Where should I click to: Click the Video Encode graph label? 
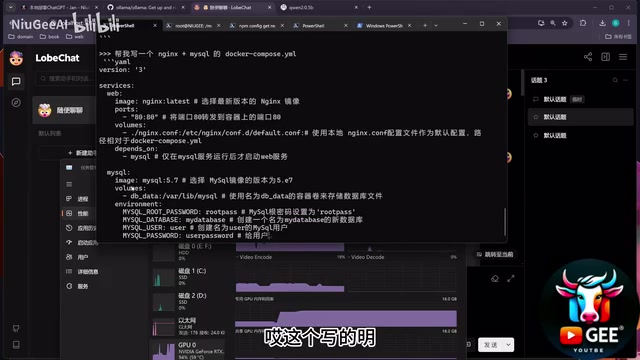click(x=256, y=257)
